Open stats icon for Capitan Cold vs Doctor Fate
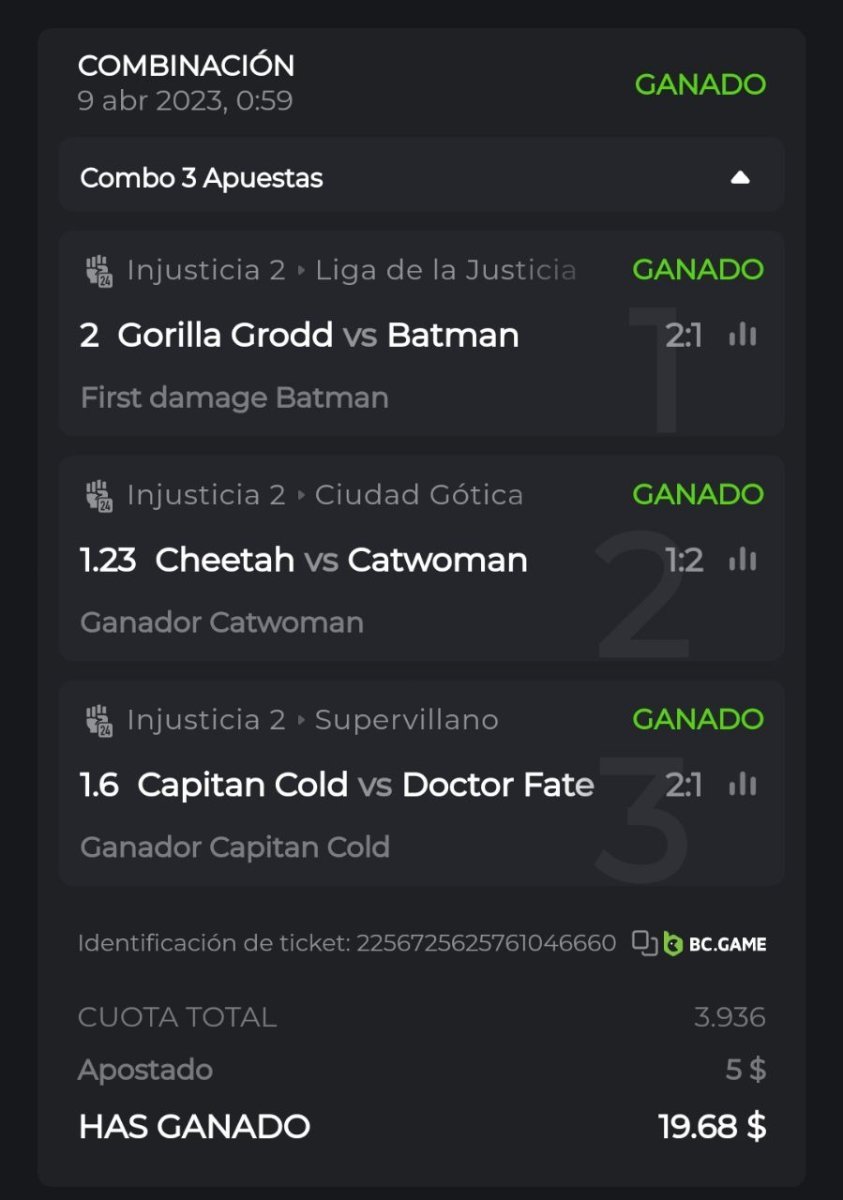This screenshot has width=843, height=1200. (x=742, y=785)
